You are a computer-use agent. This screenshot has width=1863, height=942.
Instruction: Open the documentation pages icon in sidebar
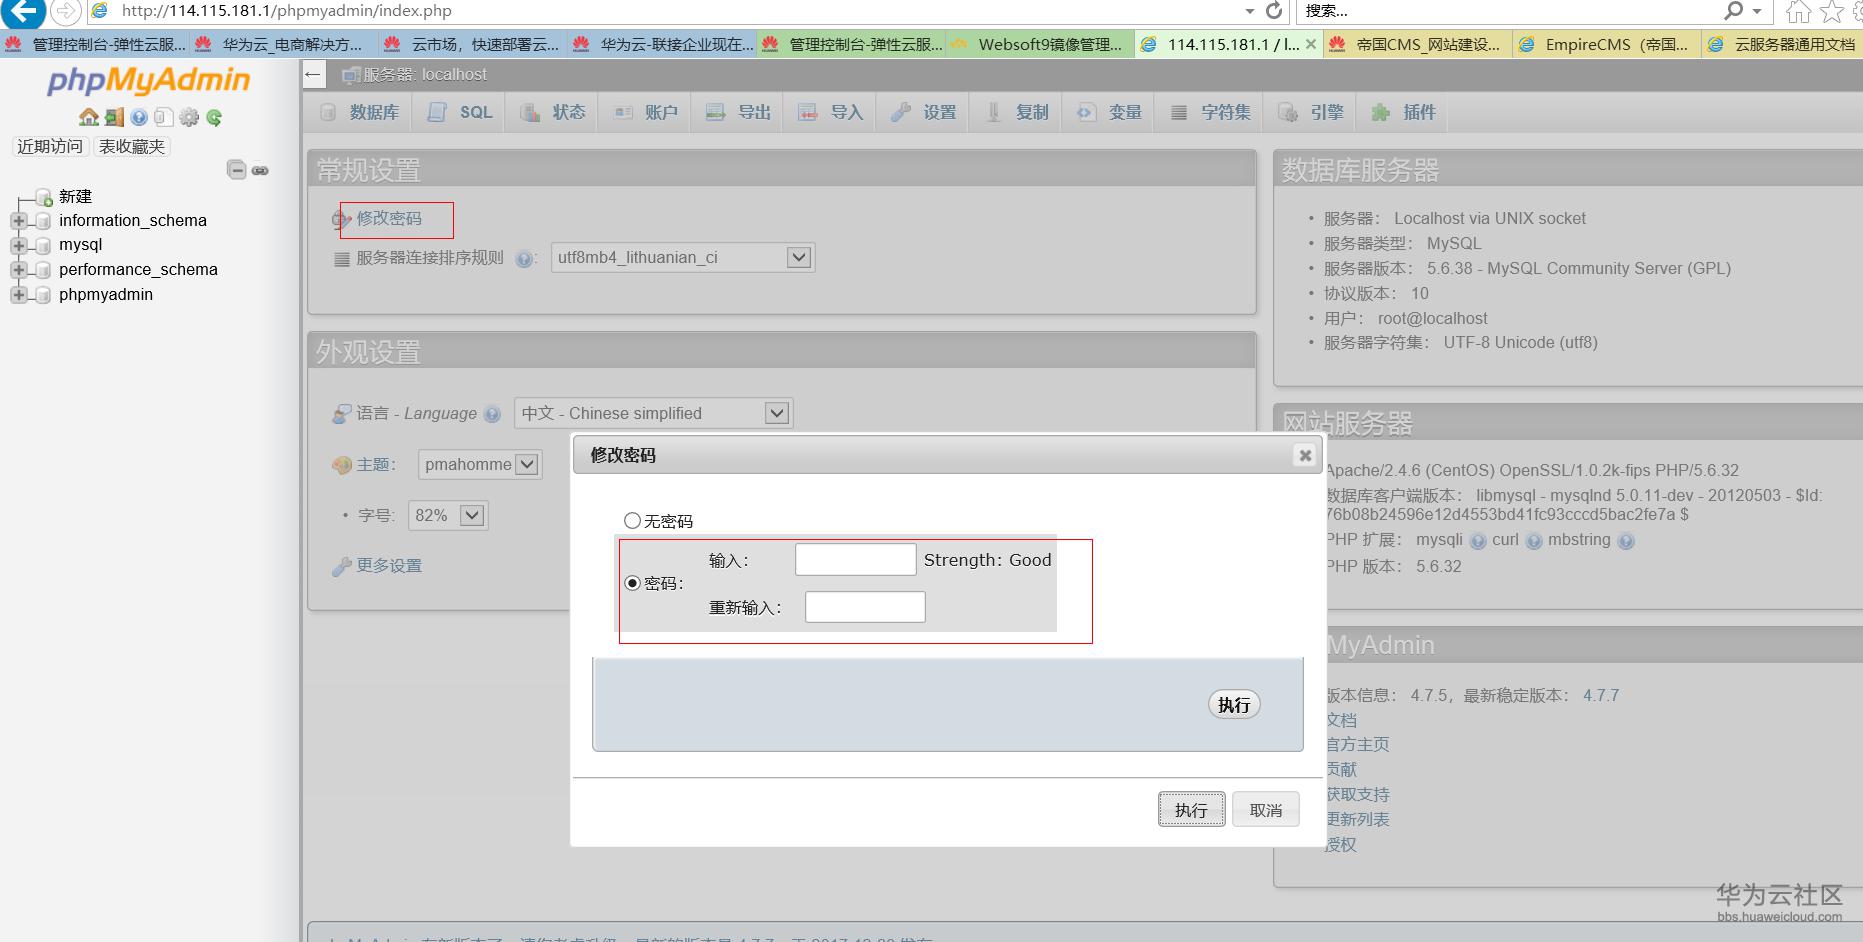tap(164, 117)
